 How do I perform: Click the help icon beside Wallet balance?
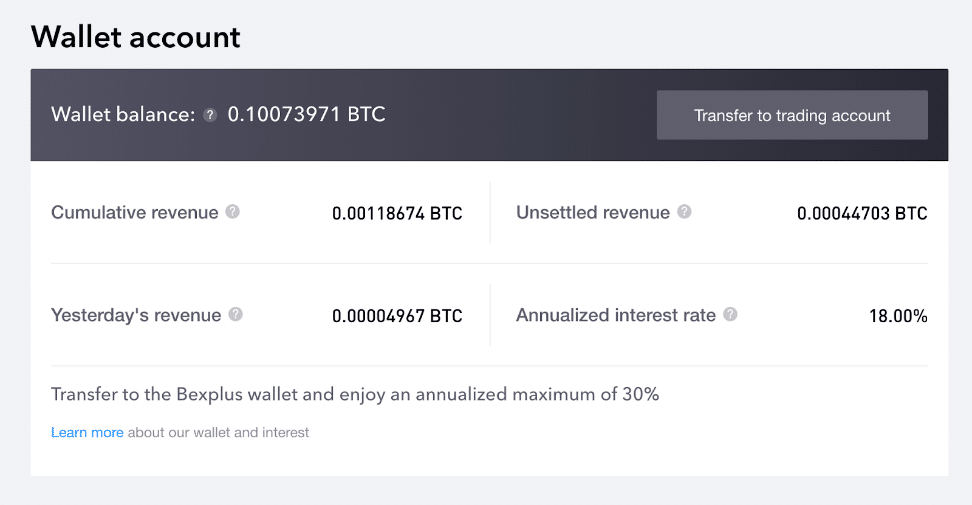pos(210,115)
